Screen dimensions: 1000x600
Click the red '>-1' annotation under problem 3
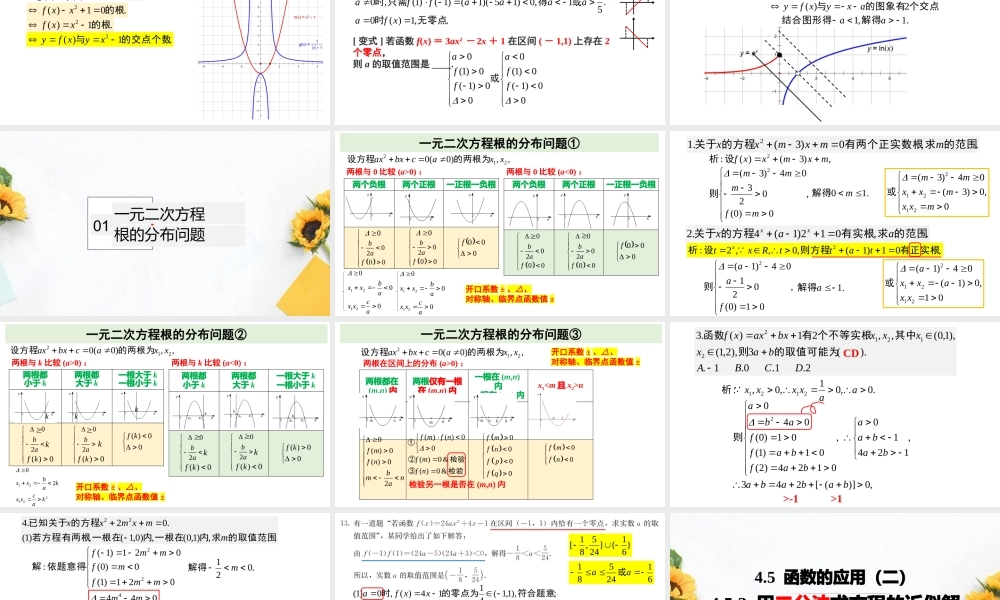pyautogui.click(x=791, y=499)
